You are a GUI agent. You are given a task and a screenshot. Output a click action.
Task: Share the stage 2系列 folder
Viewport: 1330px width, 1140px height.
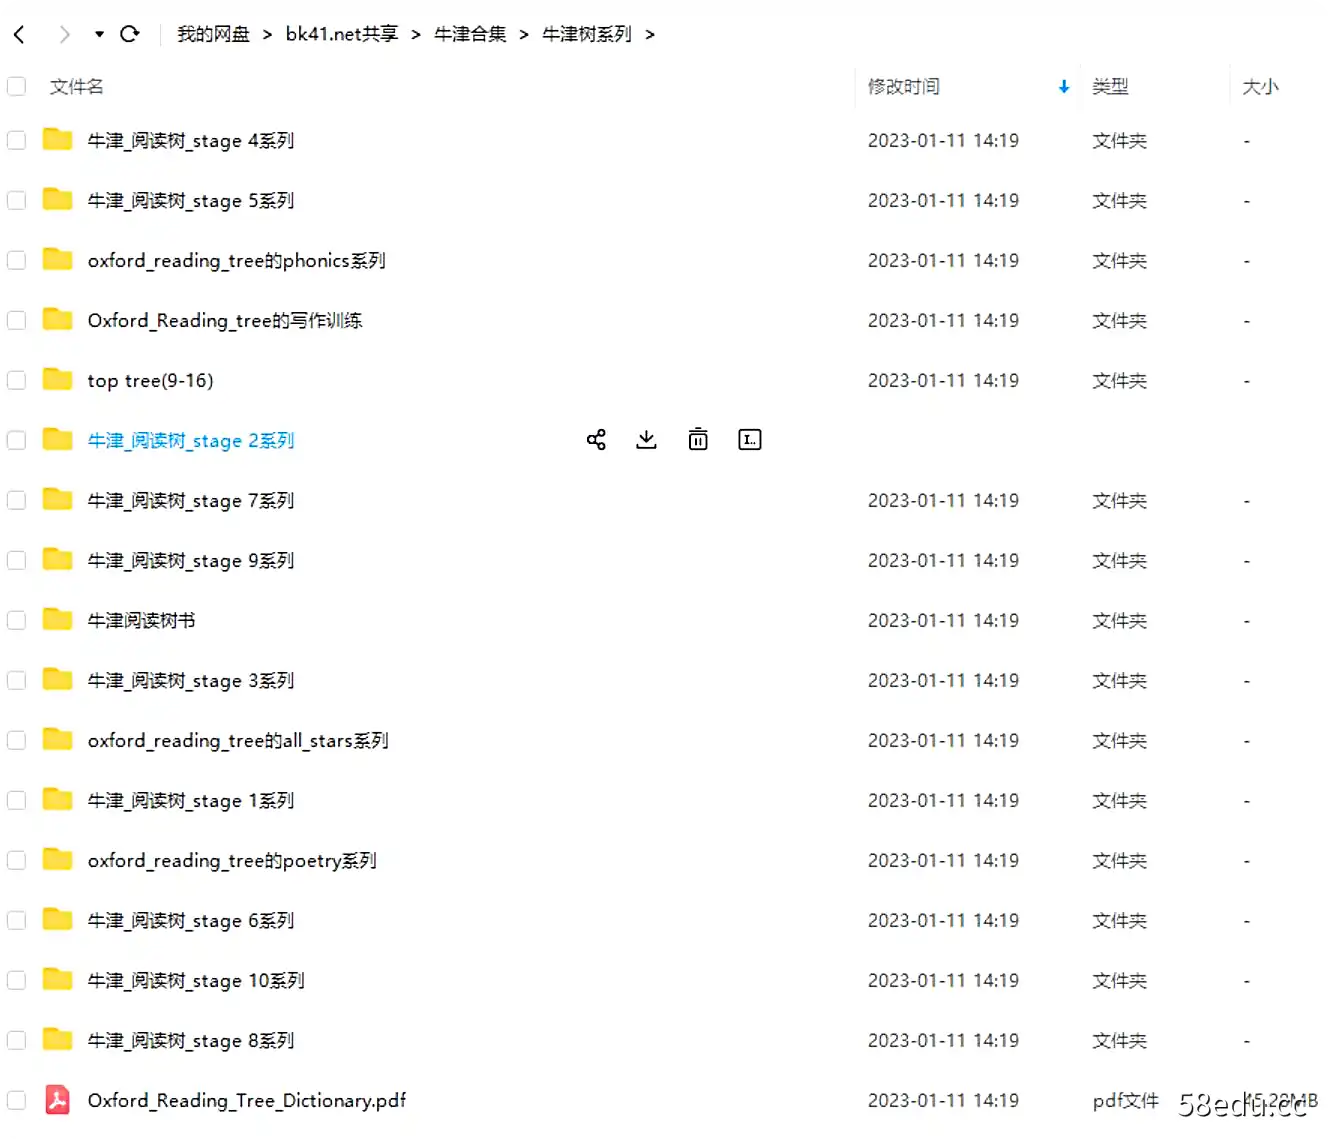(x=596, y=440)
